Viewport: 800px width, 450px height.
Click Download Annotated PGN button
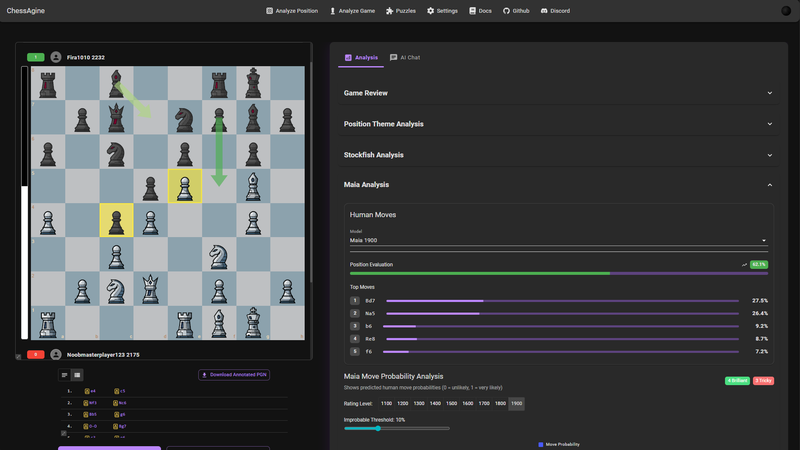[234, 375]
